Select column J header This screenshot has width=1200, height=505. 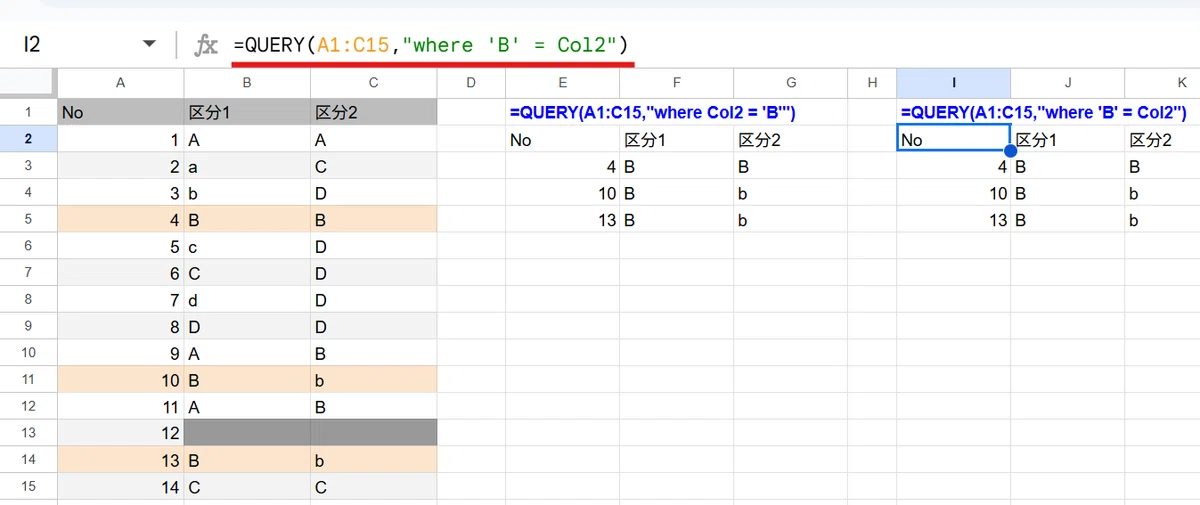click(1067, 83)
